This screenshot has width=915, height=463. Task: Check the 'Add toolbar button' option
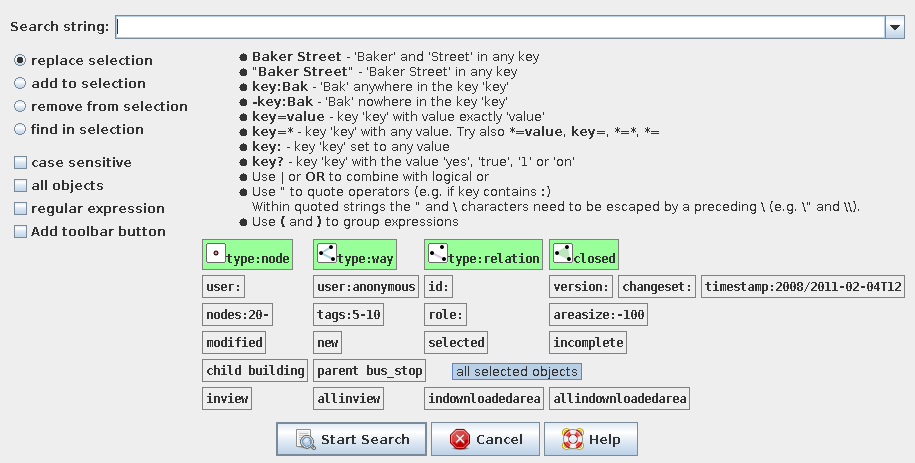(20, 232)
